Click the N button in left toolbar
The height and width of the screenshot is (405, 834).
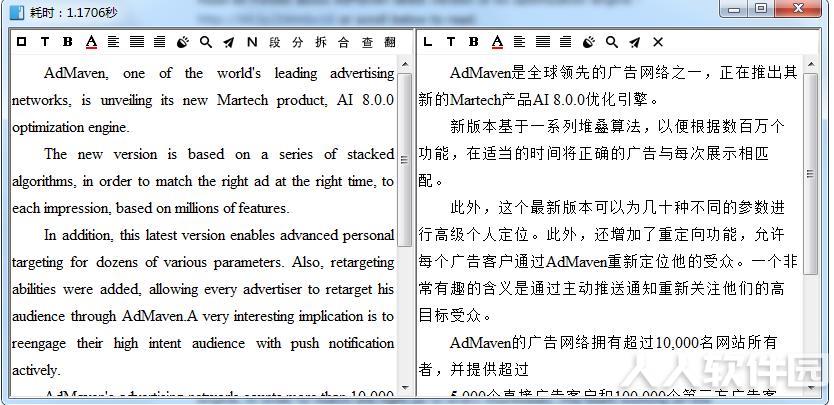click(252, 42)
